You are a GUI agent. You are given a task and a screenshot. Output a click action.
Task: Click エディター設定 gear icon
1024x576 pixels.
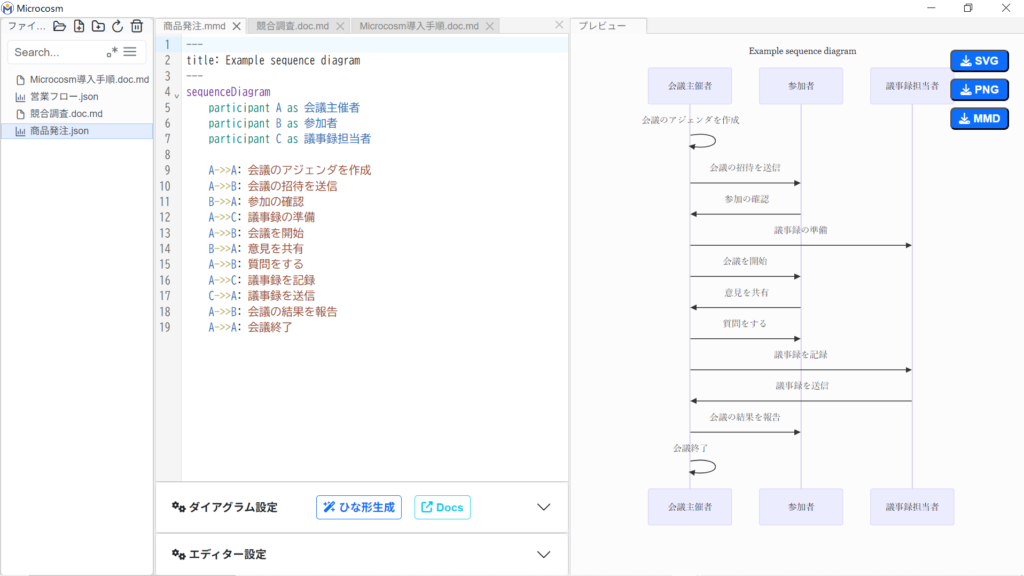[178, 554]
